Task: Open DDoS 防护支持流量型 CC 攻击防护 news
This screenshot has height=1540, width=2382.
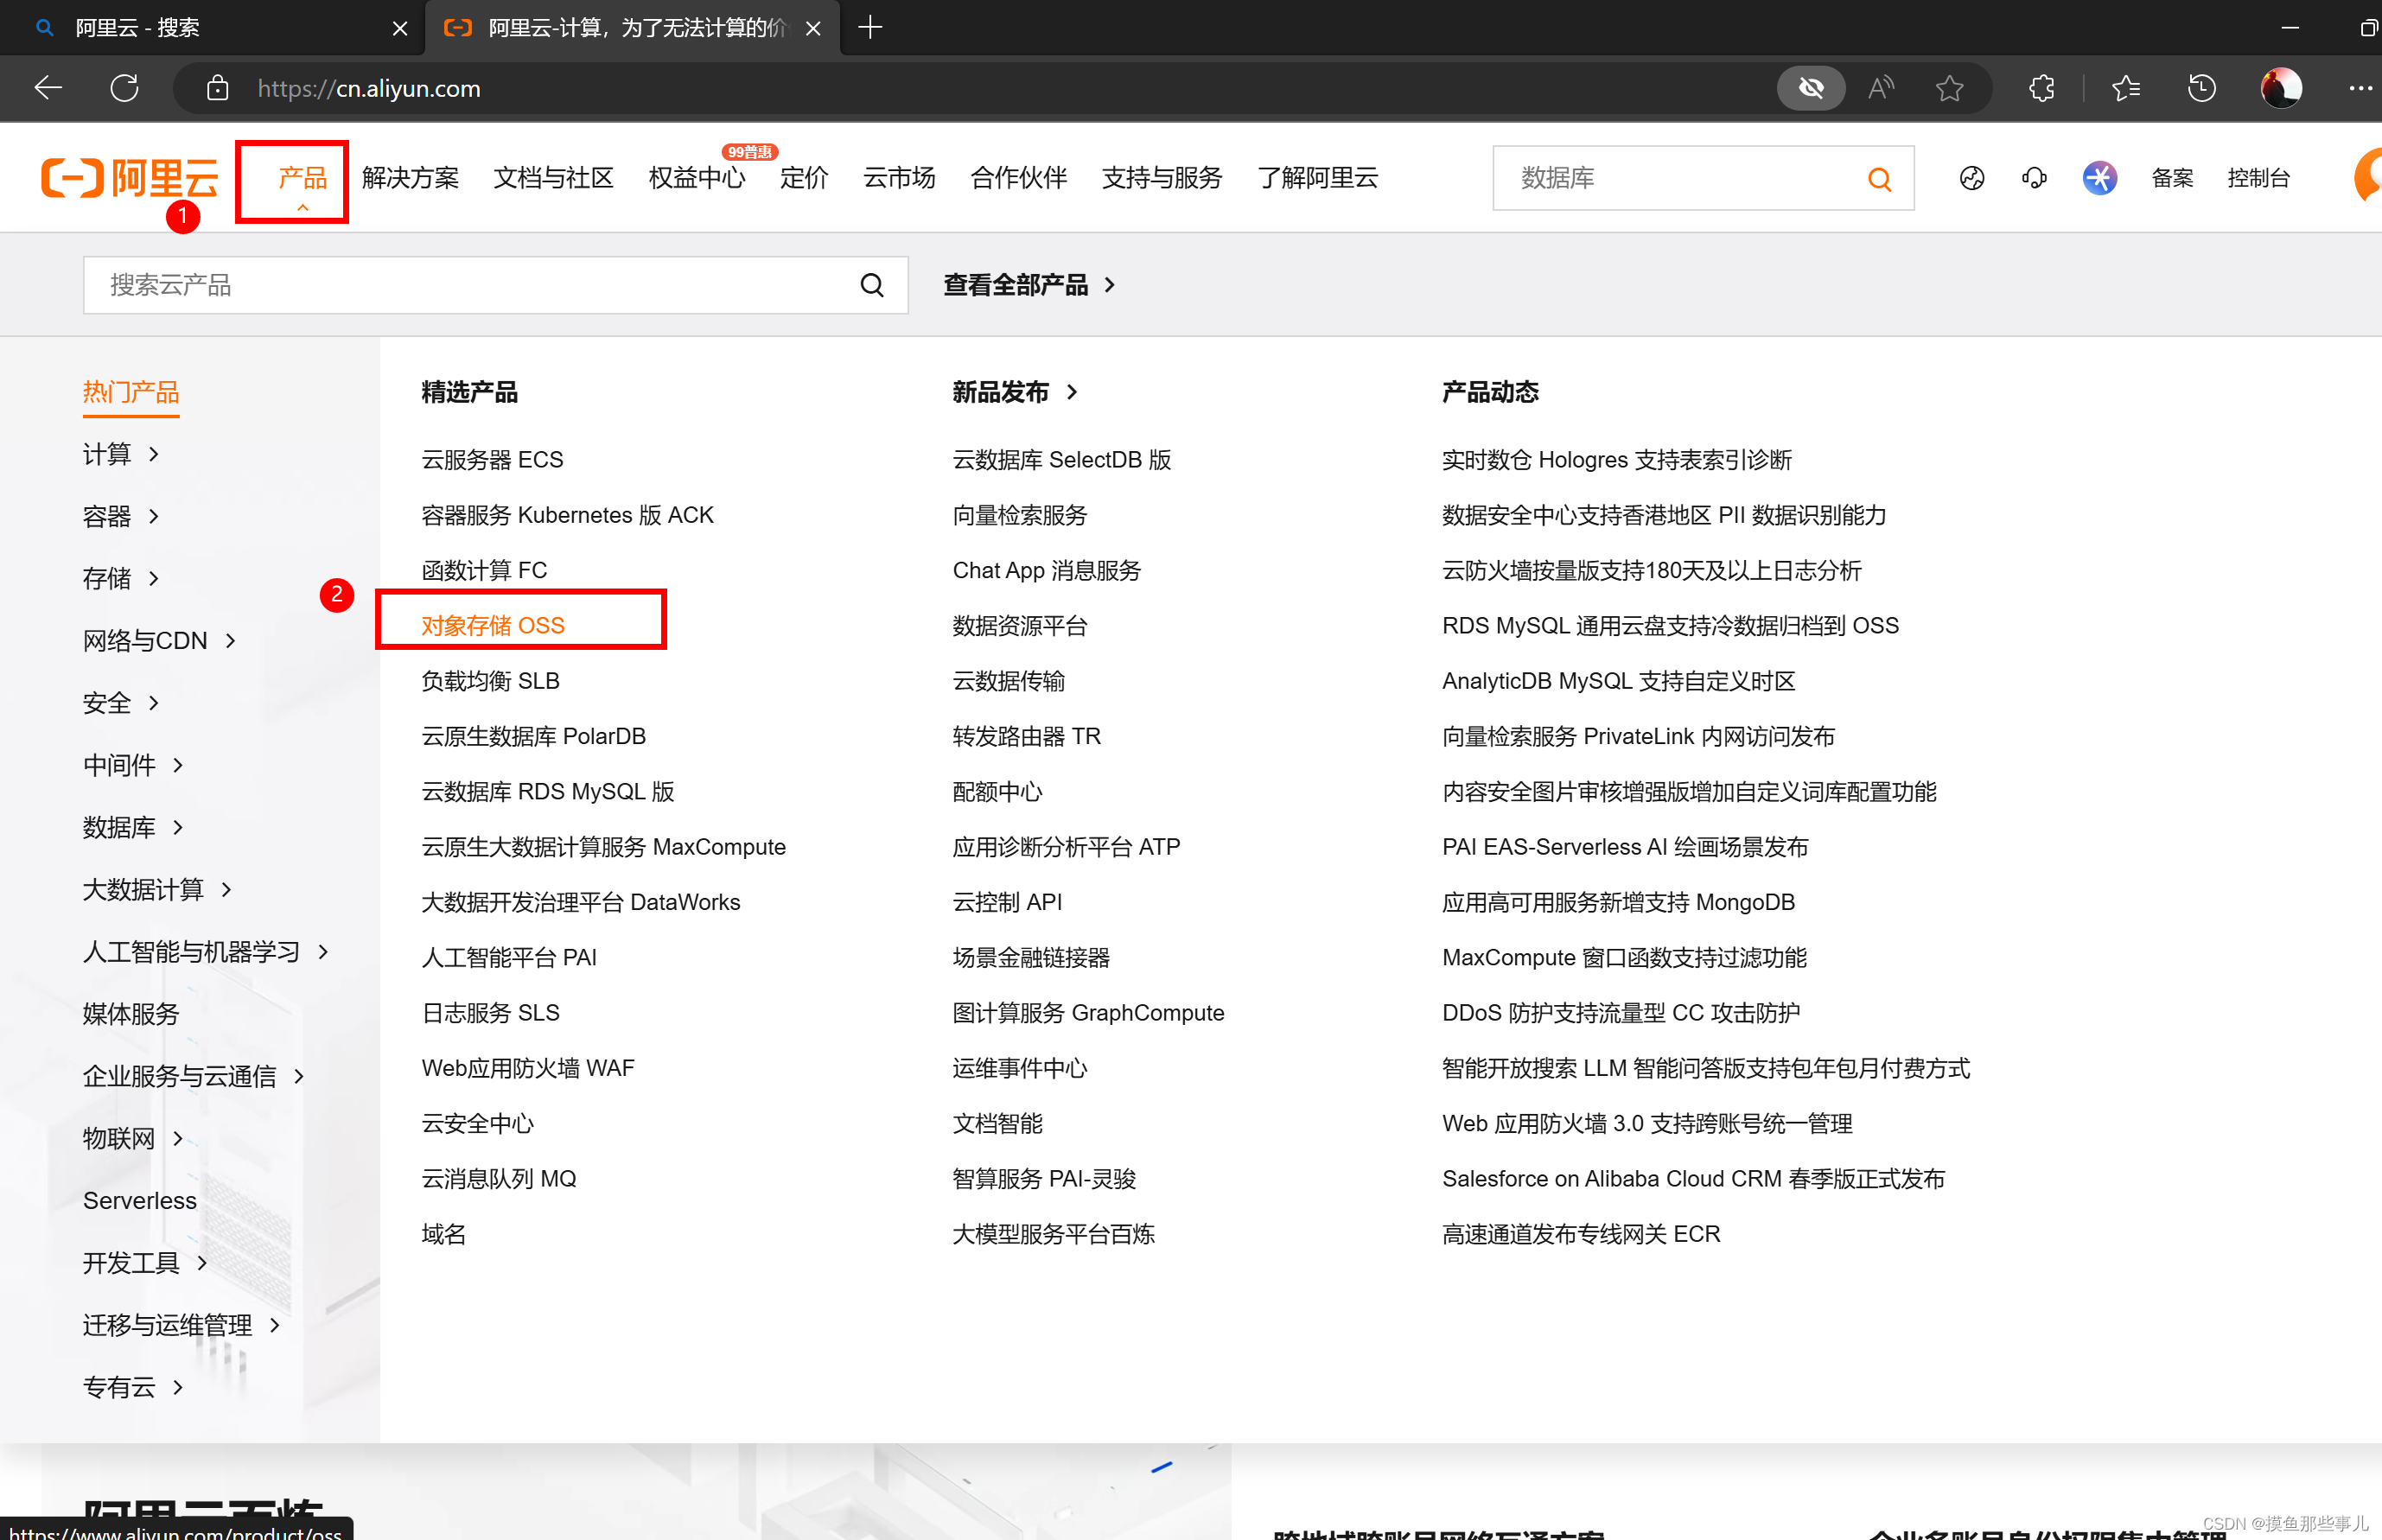Action: coord(1621,1013)
